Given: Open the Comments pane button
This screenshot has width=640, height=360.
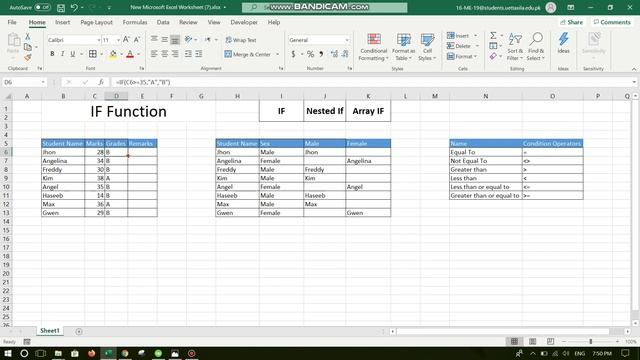Looking at the screenshot, I should click(x=612, y=22).
